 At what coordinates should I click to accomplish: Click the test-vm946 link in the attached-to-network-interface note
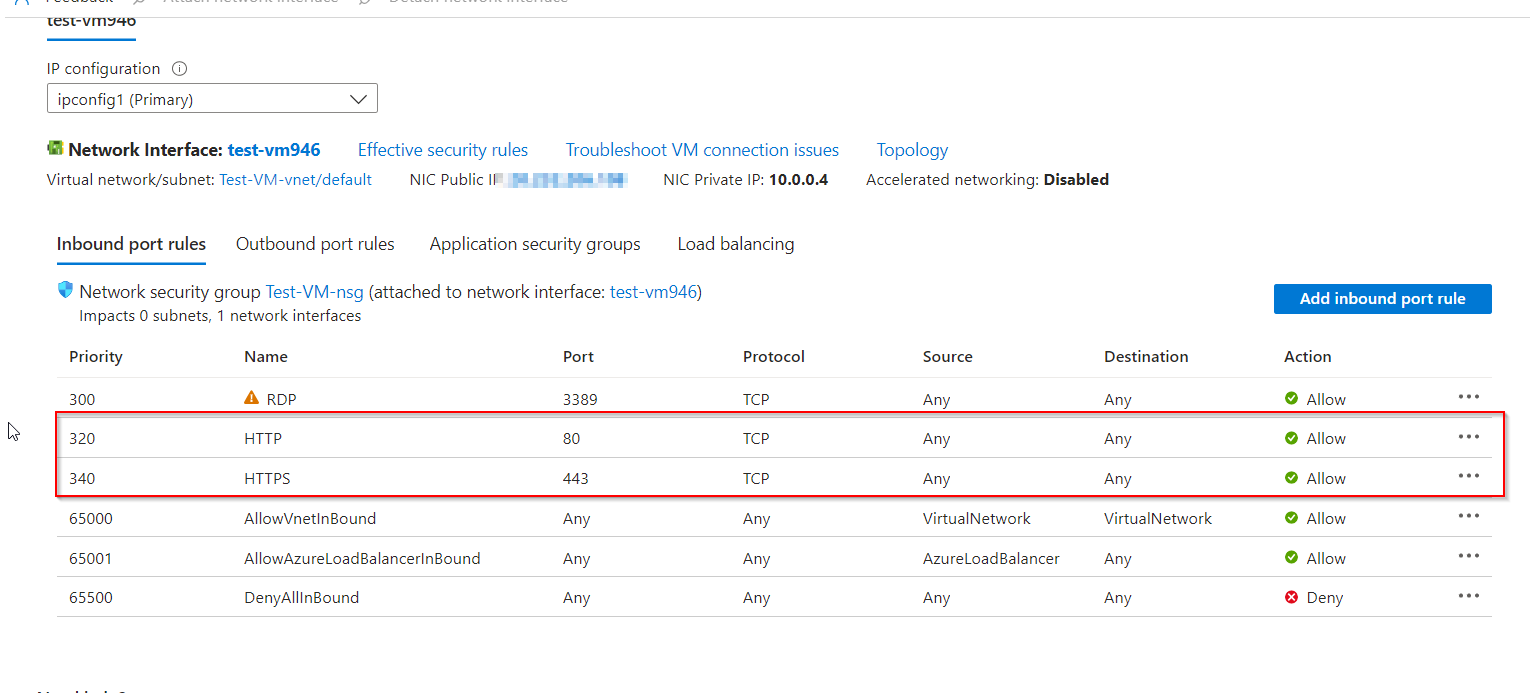(x=653, y=292)
